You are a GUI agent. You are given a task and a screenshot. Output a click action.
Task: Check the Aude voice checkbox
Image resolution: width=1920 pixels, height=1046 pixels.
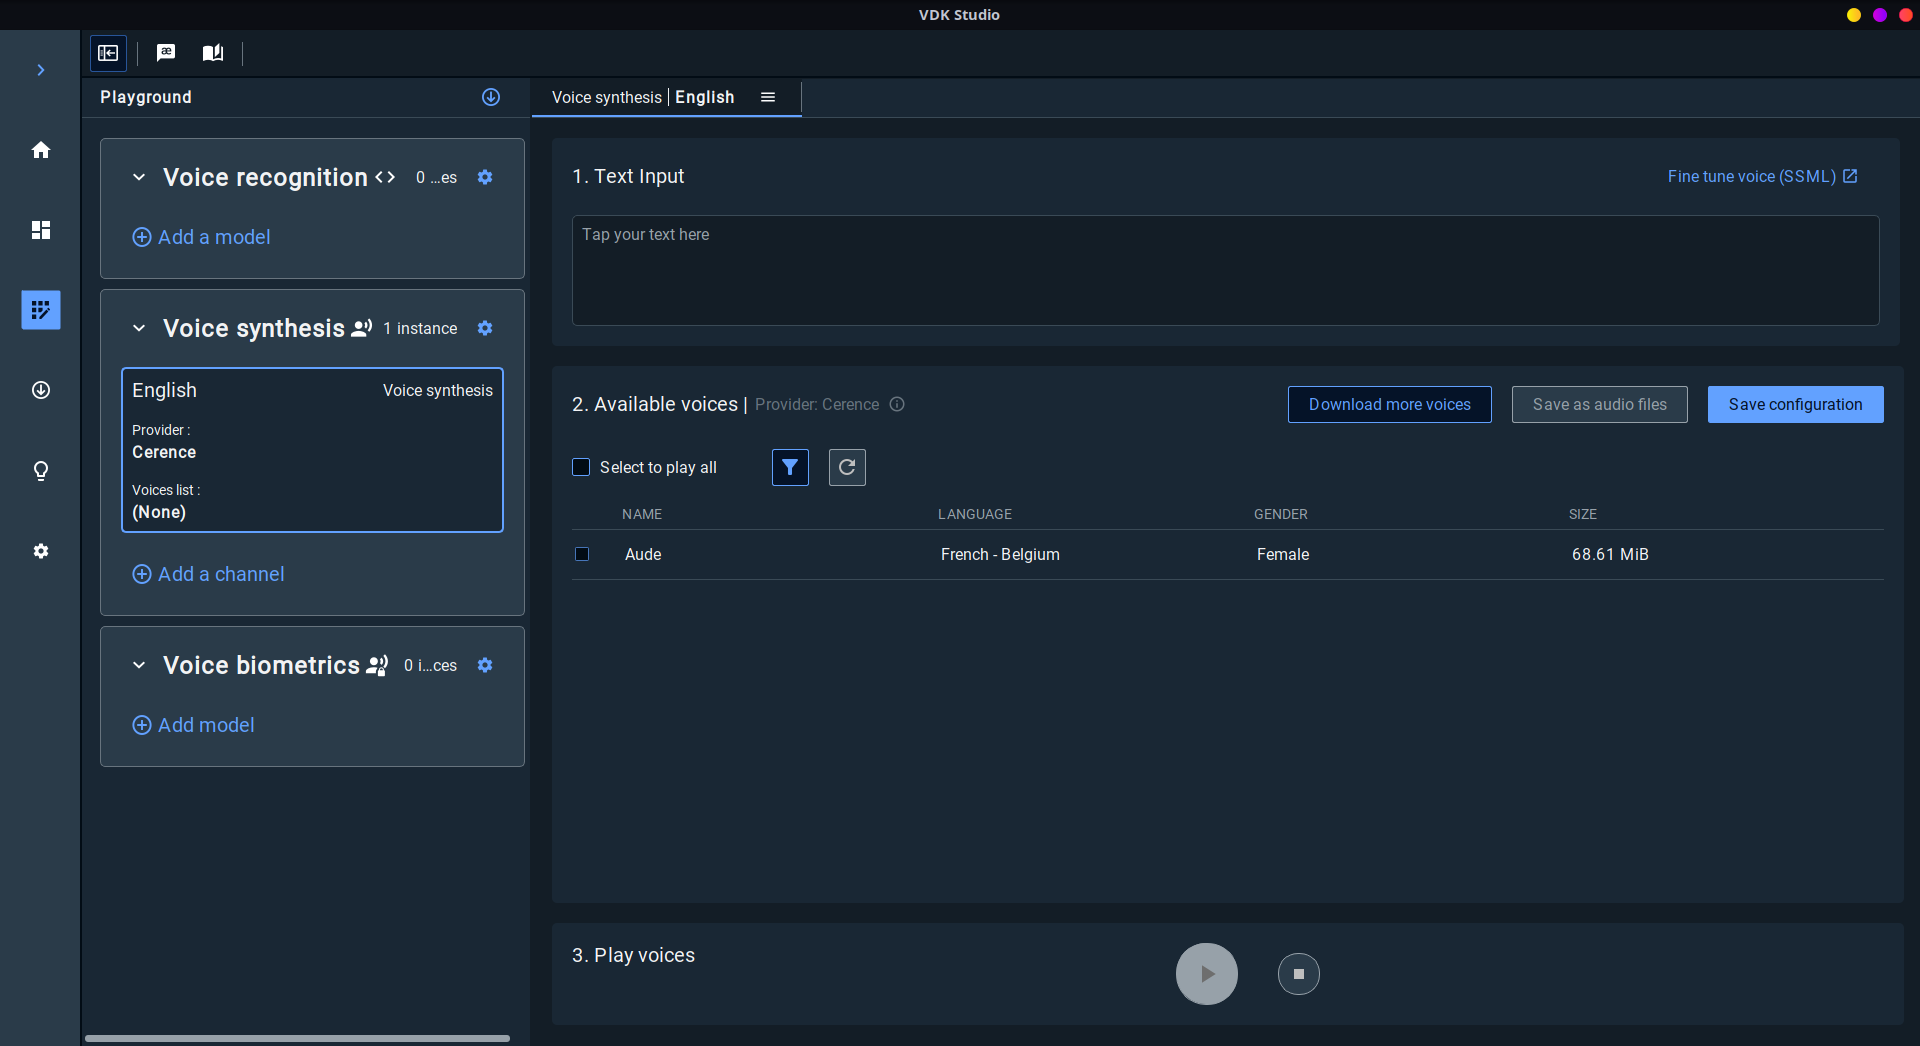(582, 554)
